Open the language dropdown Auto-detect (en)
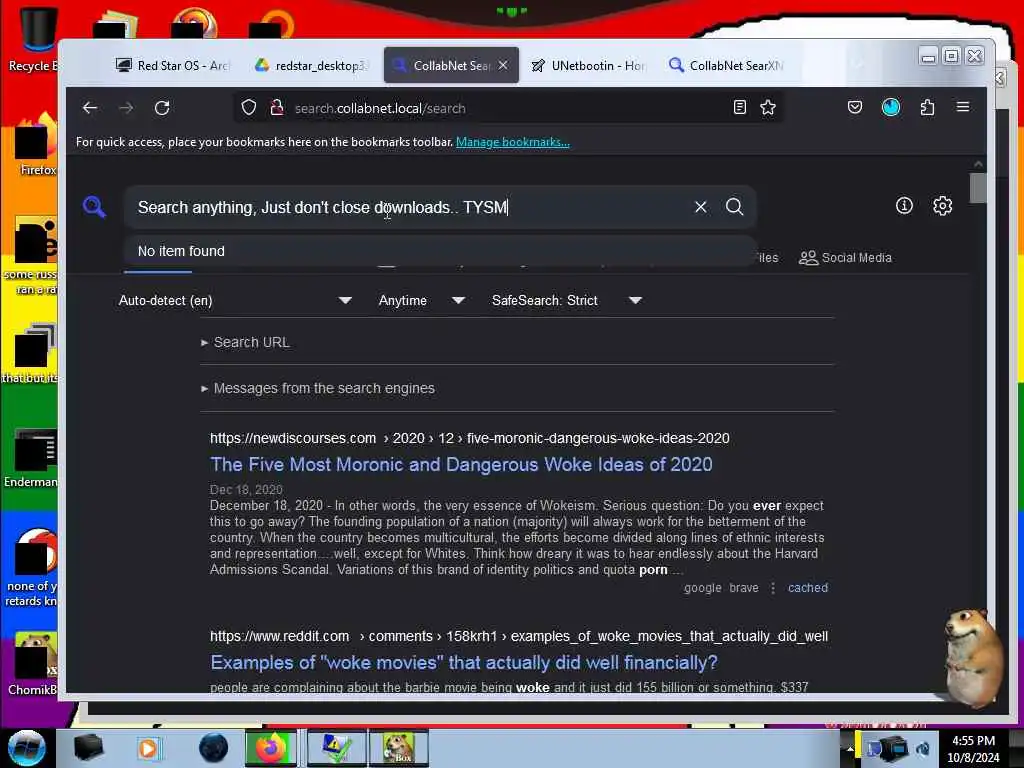The image size is (1024, 768). tap(235, 300)
